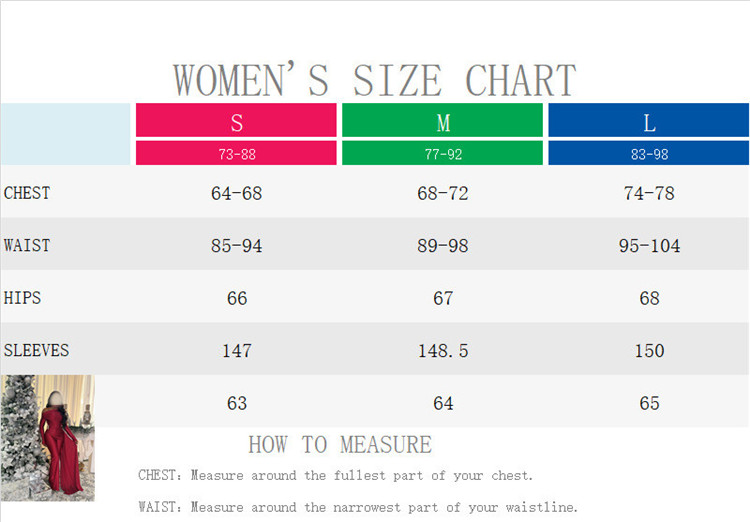Select the HIPS row label
The width and height of the screenshot is (750, 522).
pos(23,298)
